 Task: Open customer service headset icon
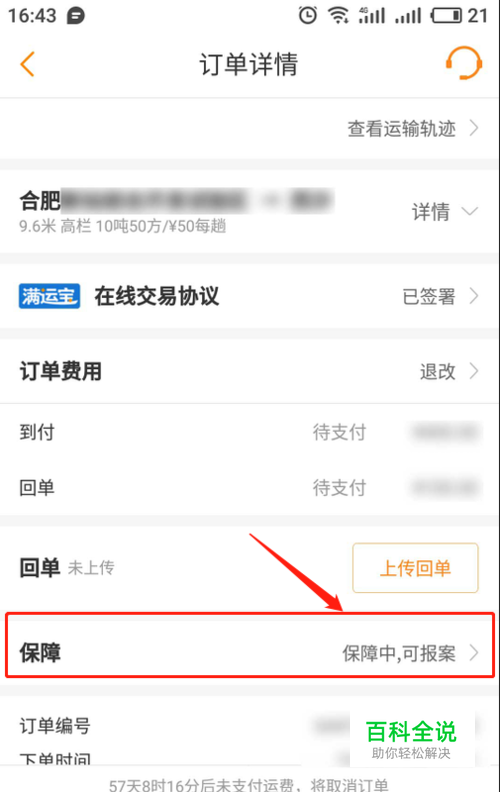click(x=464, y=63)
